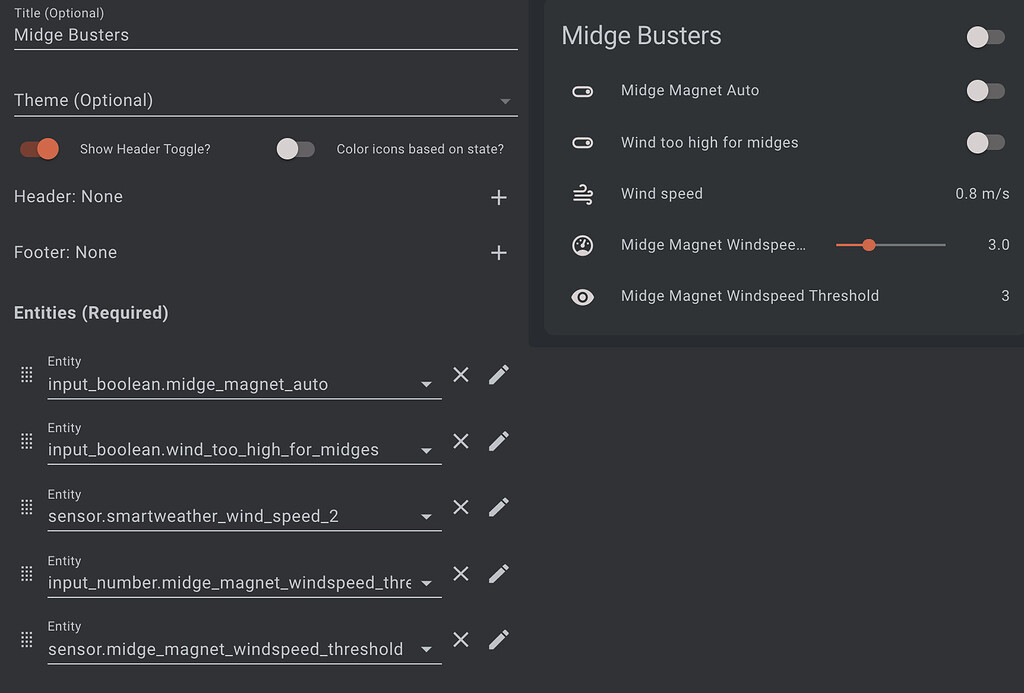Click inside the Title field showing Midge Busters

(x=200, y=34)
